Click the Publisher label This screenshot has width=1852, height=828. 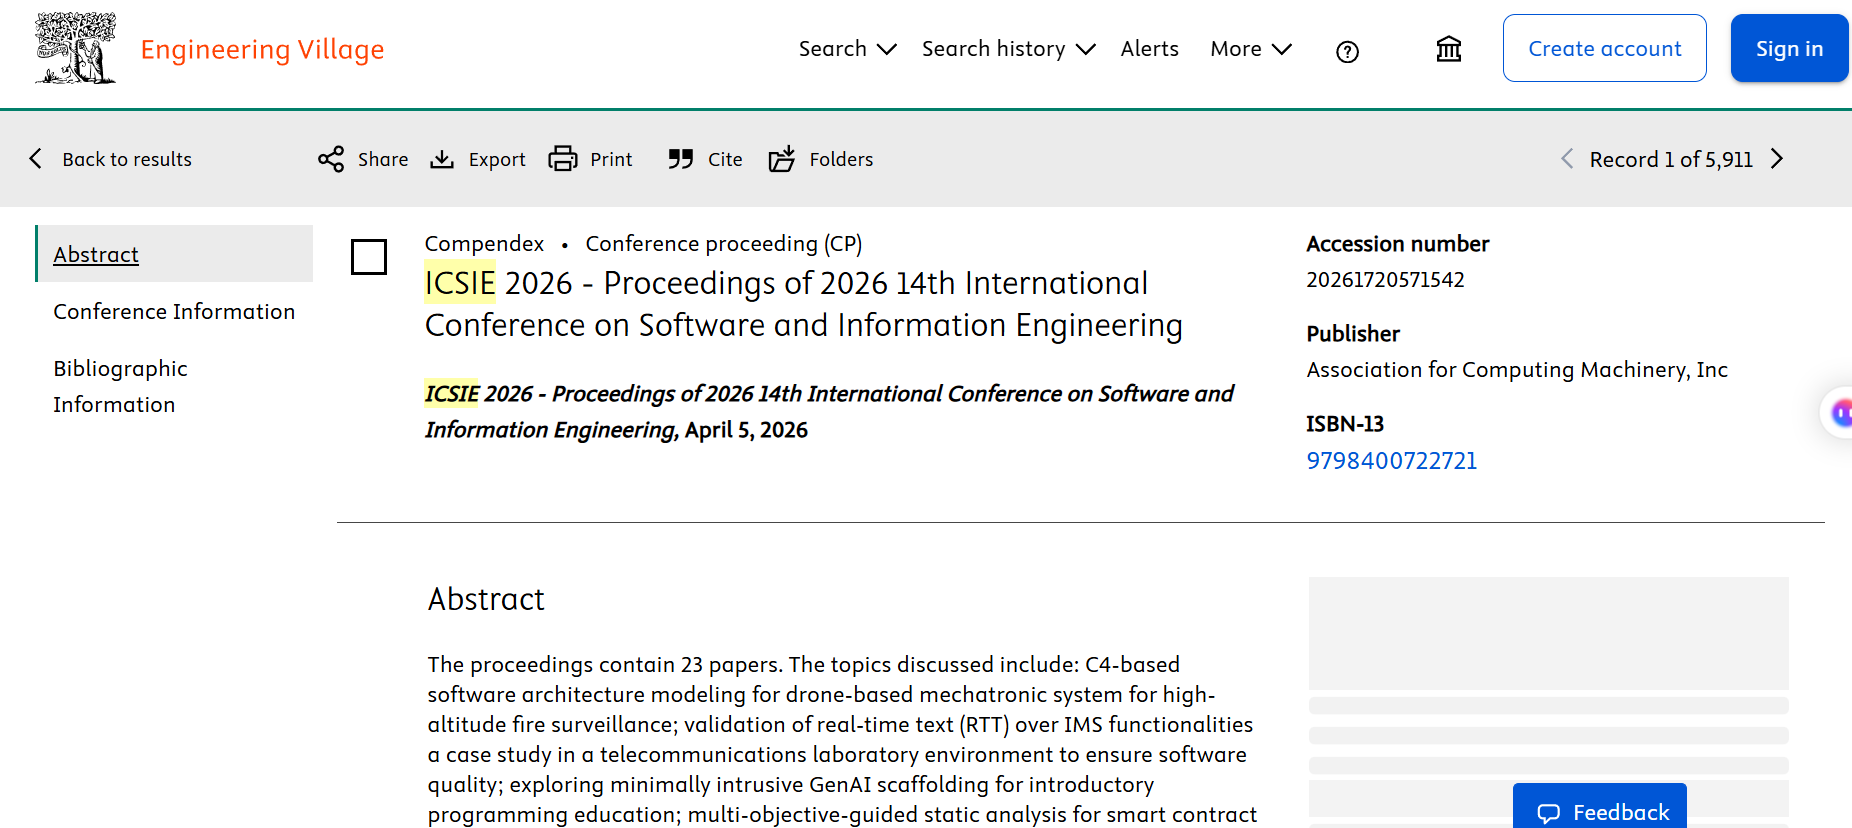(x=1353, y=334)
